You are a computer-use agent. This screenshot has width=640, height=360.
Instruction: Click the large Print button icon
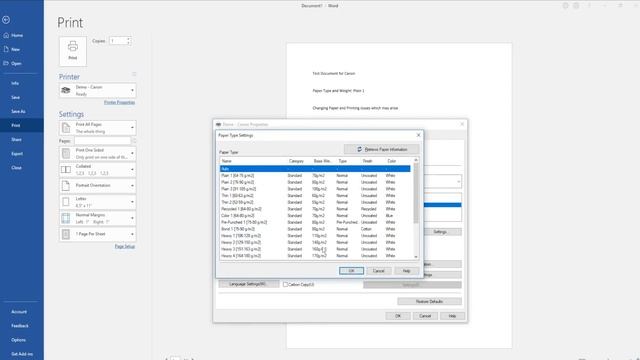tap(73, 51)
